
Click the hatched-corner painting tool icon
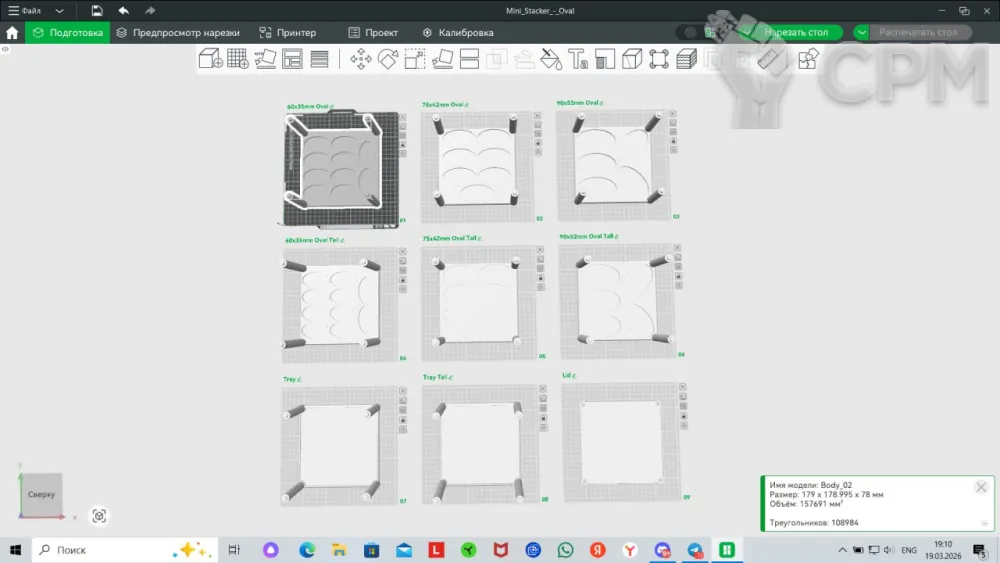click(605, 59)
